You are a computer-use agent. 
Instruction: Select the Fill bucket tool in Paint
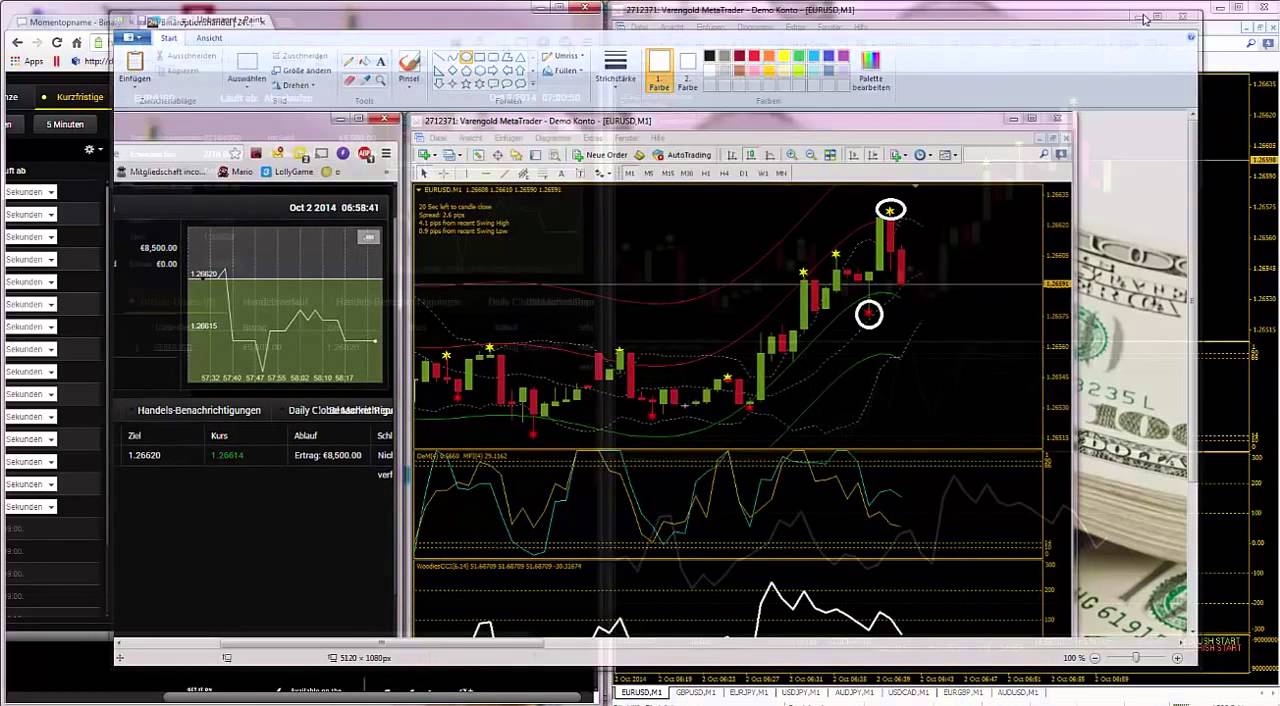[364, 62]
